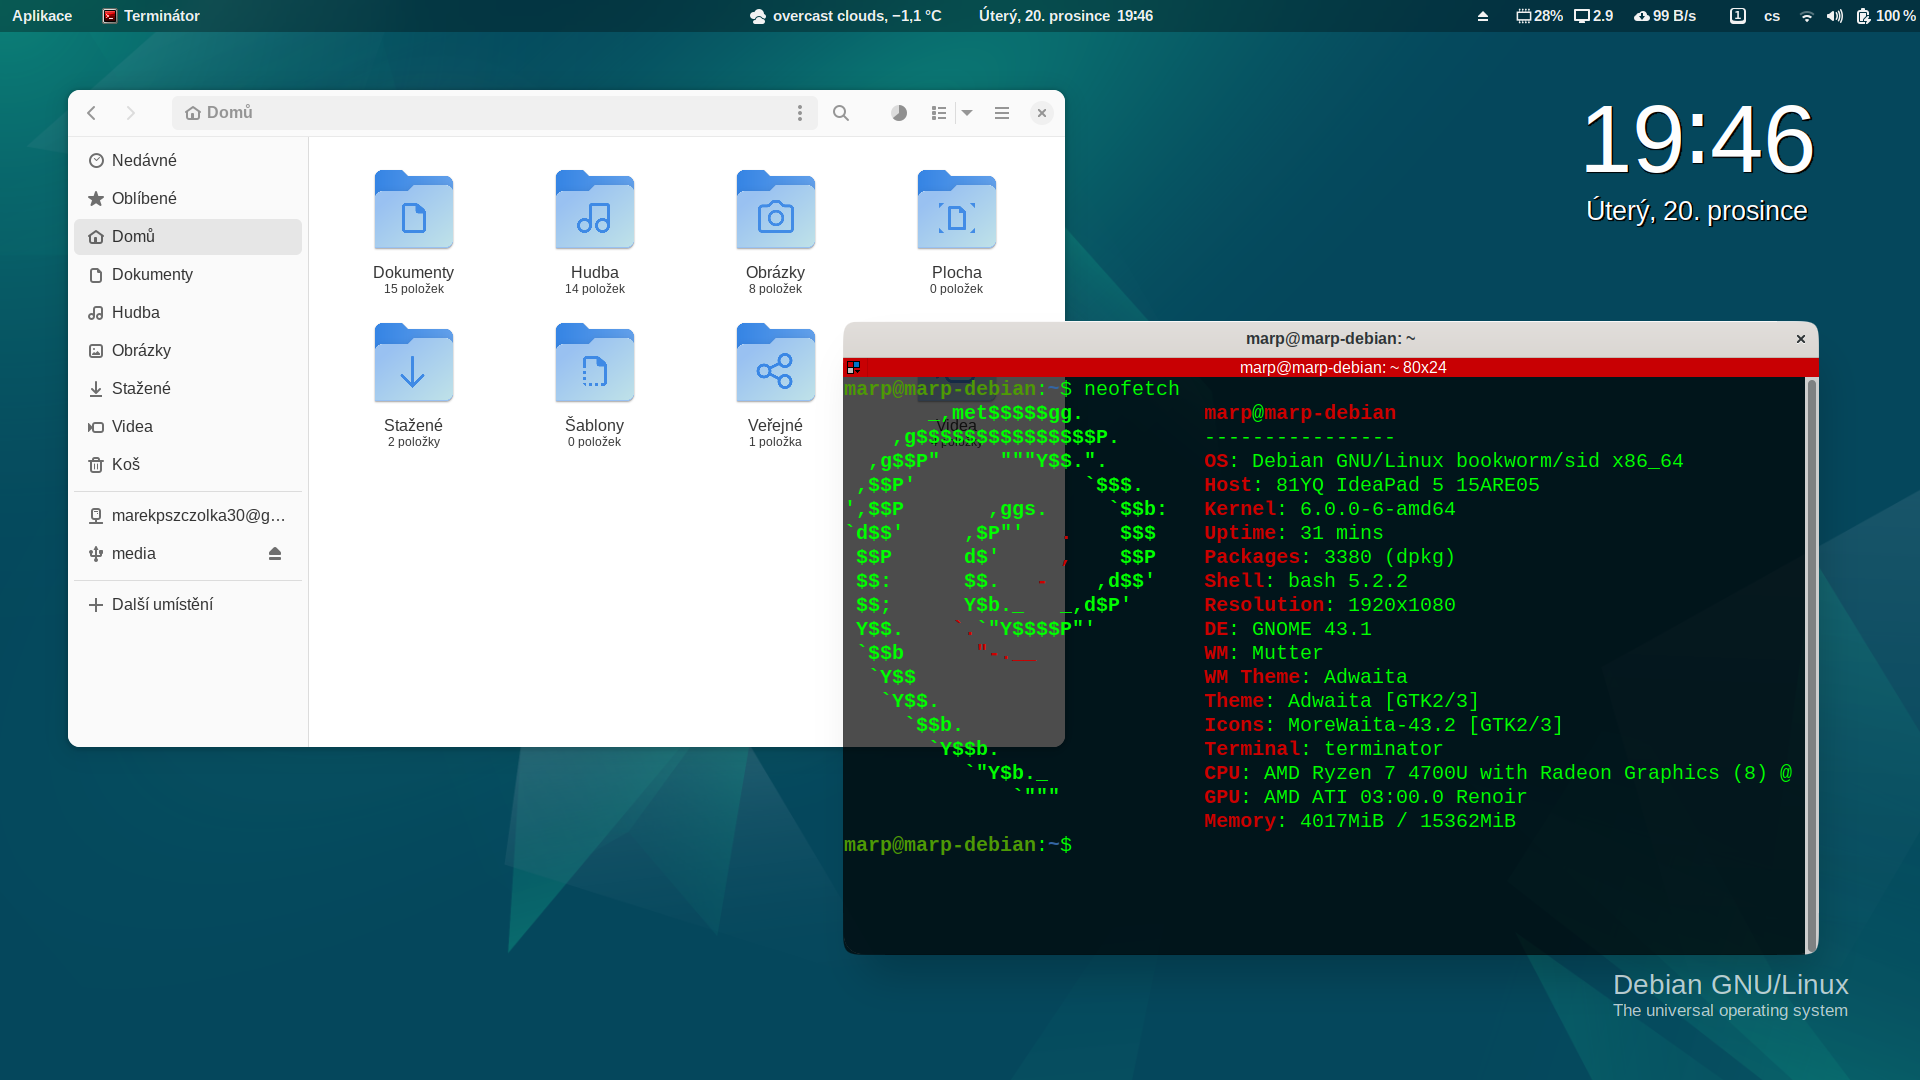Select the Obrázky folder icon
Viewport: 1920px width, 1080px height.
pyautogui.click(x=776, y=210)
